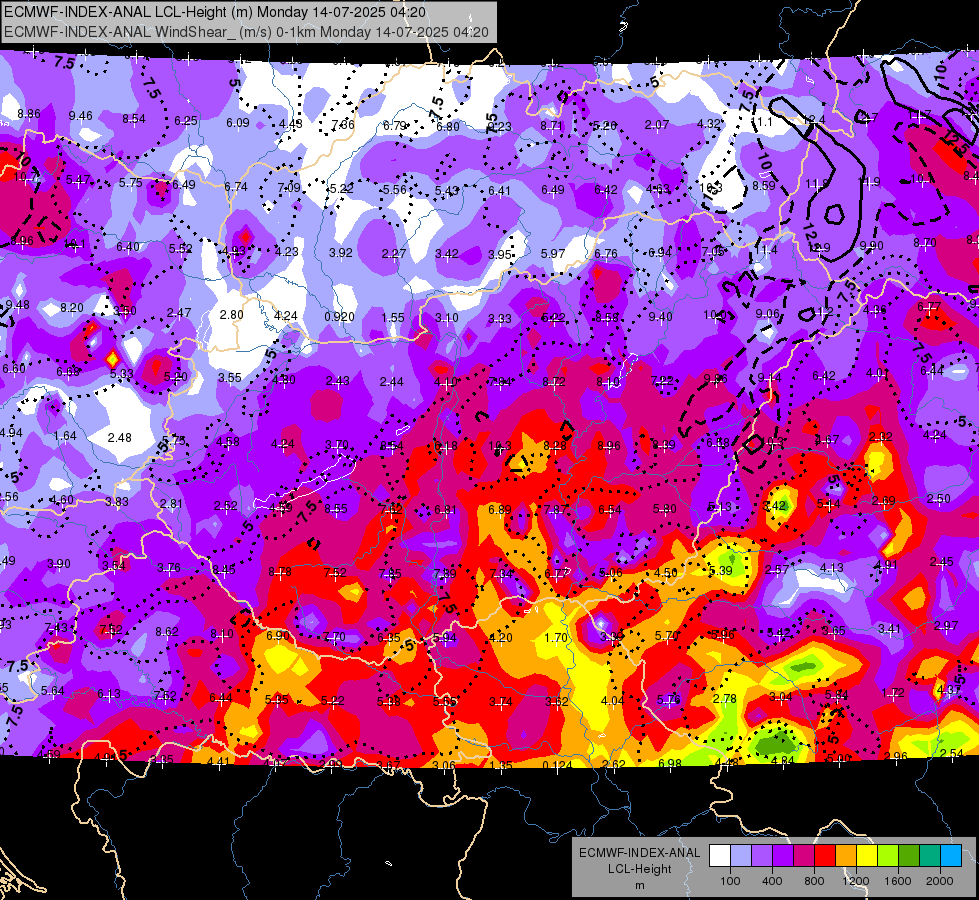Viewport: 979px width, 900px height.
Task: Click the wind shear value 9.46
Action: (81, 116)
